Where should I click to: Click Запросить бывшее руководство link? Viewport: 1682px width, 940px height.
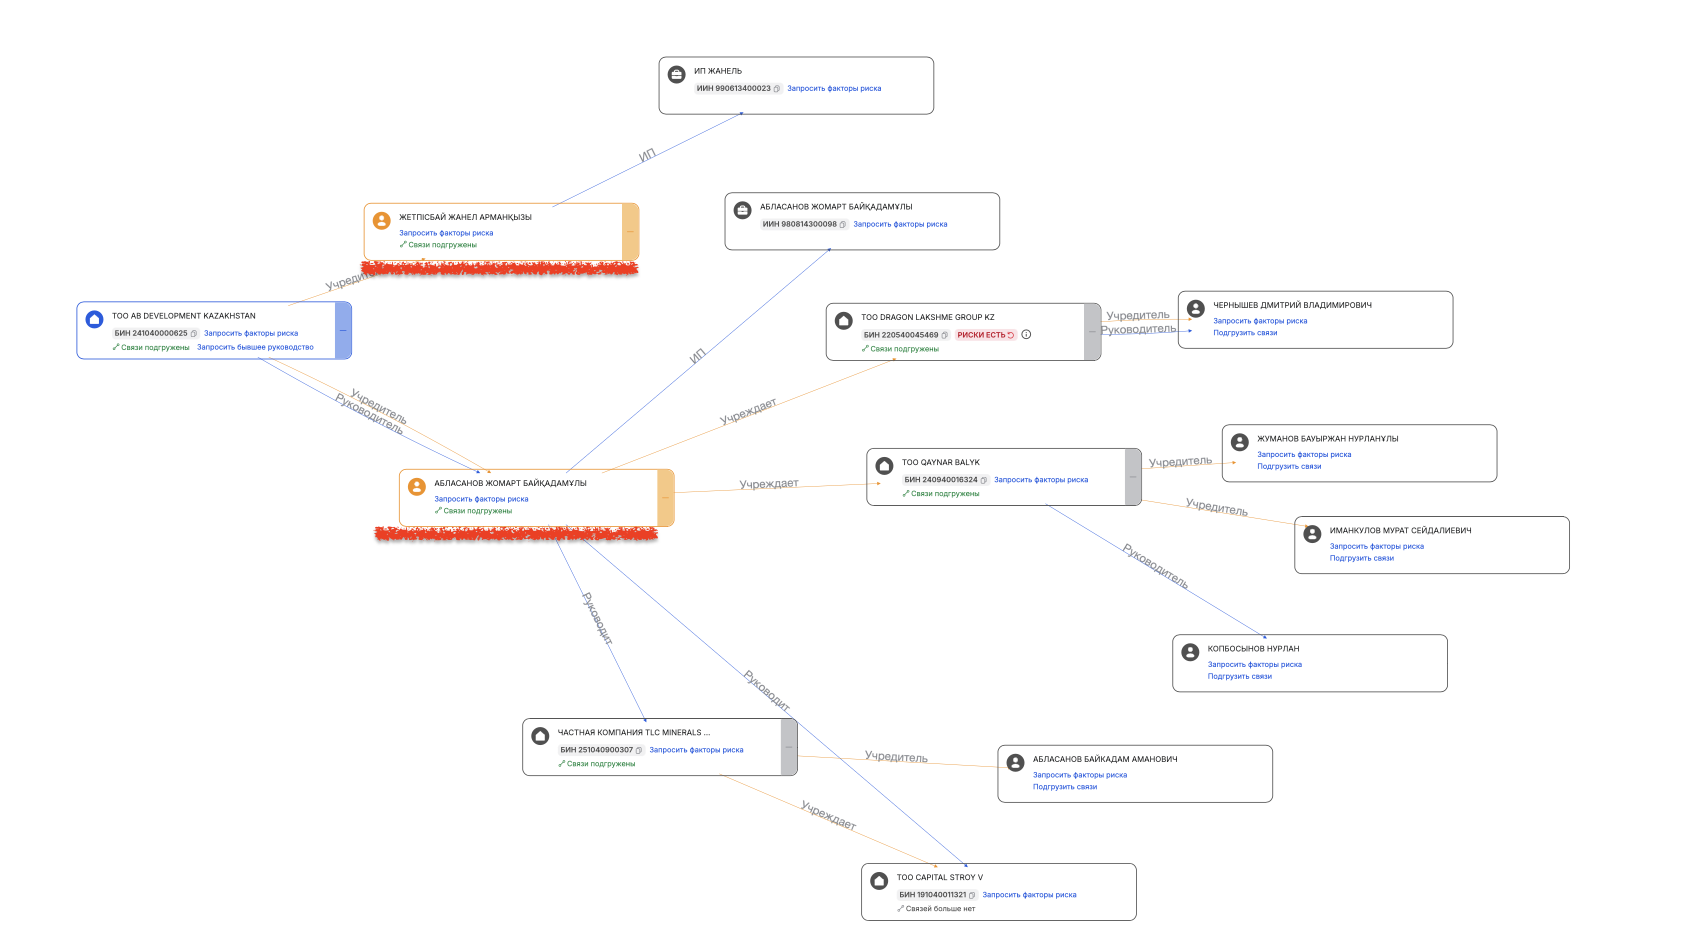(255, 348)
